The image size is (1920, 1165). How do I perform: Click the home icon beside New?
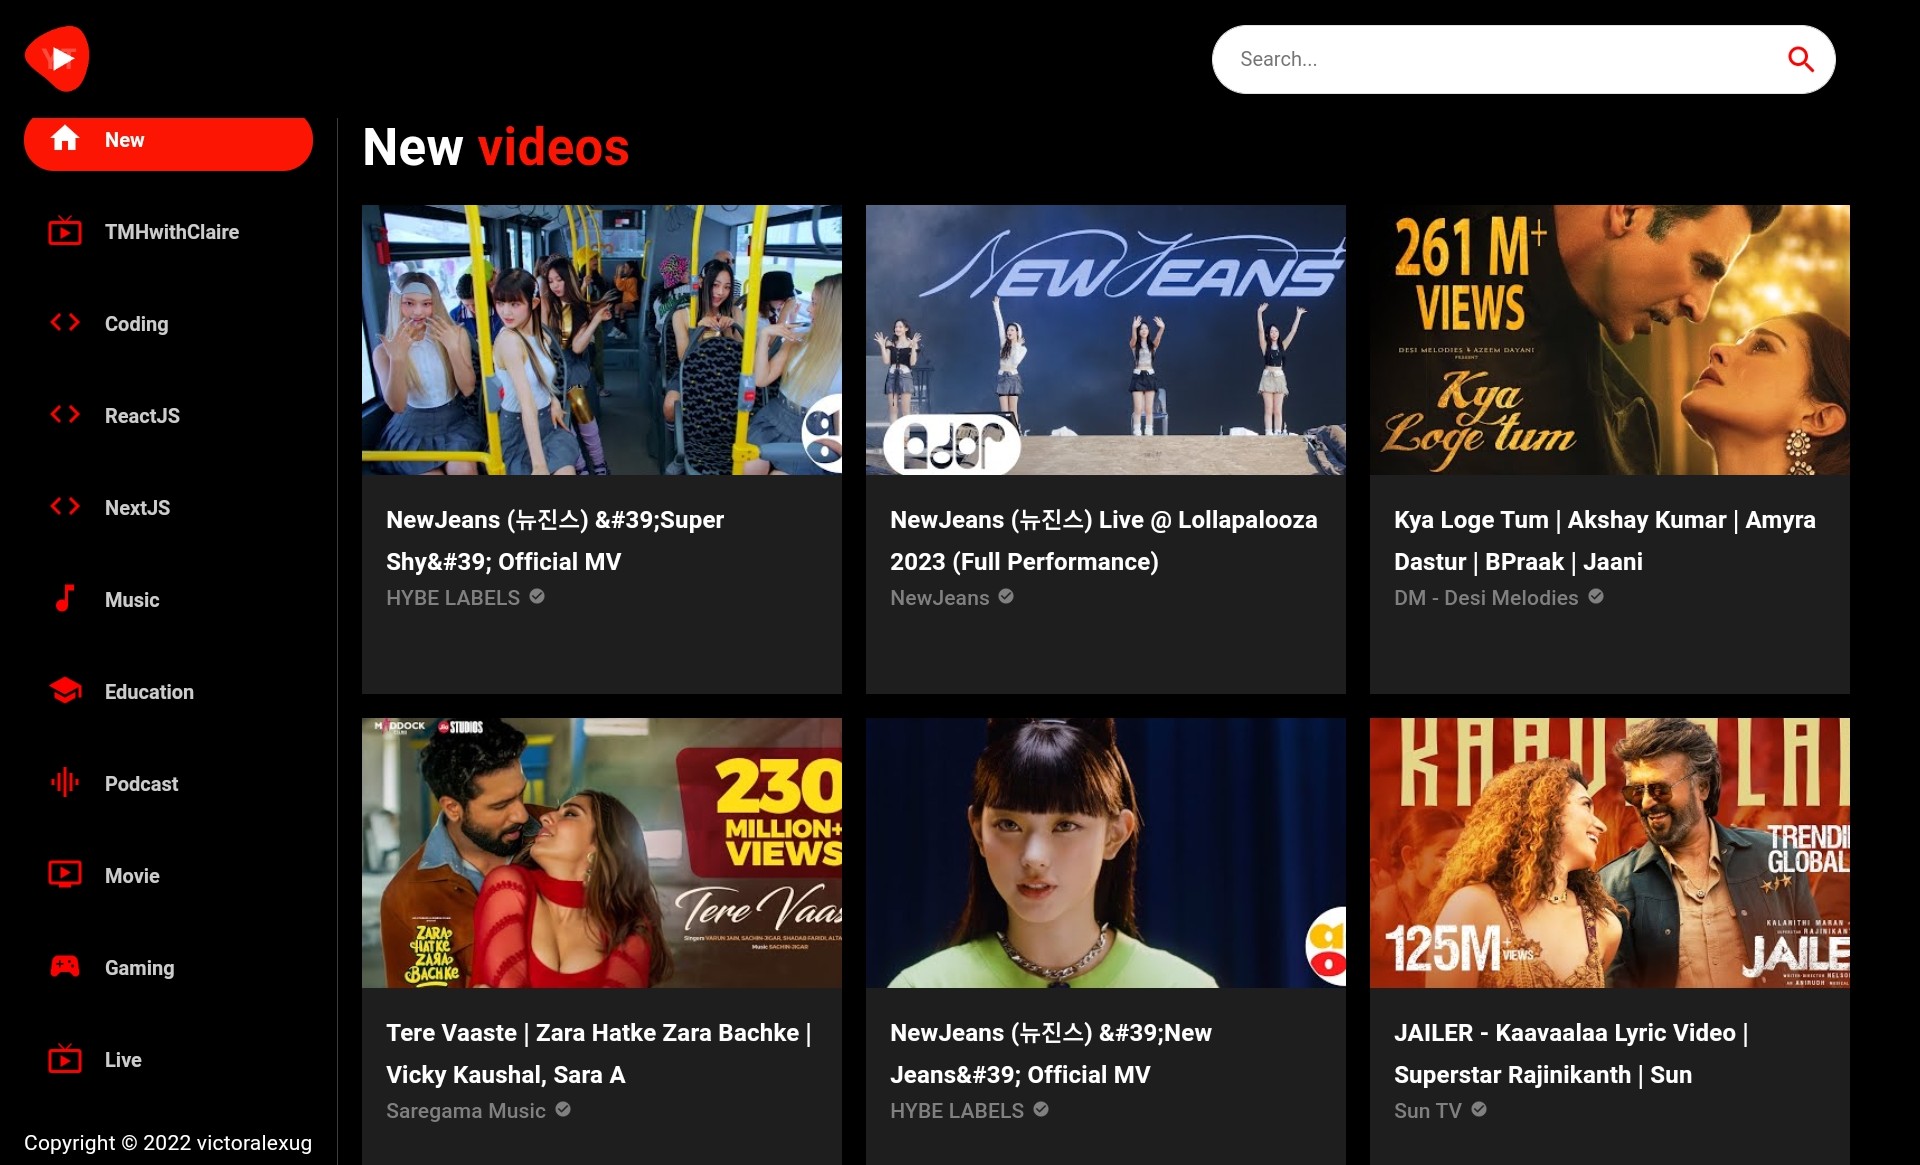click(x=65, y=139)
